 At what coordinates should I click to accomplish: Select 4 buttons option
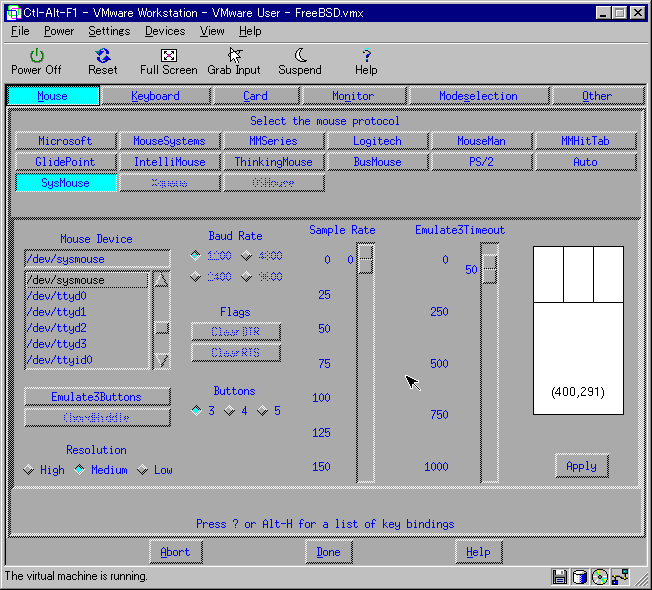tap(229, 410)
